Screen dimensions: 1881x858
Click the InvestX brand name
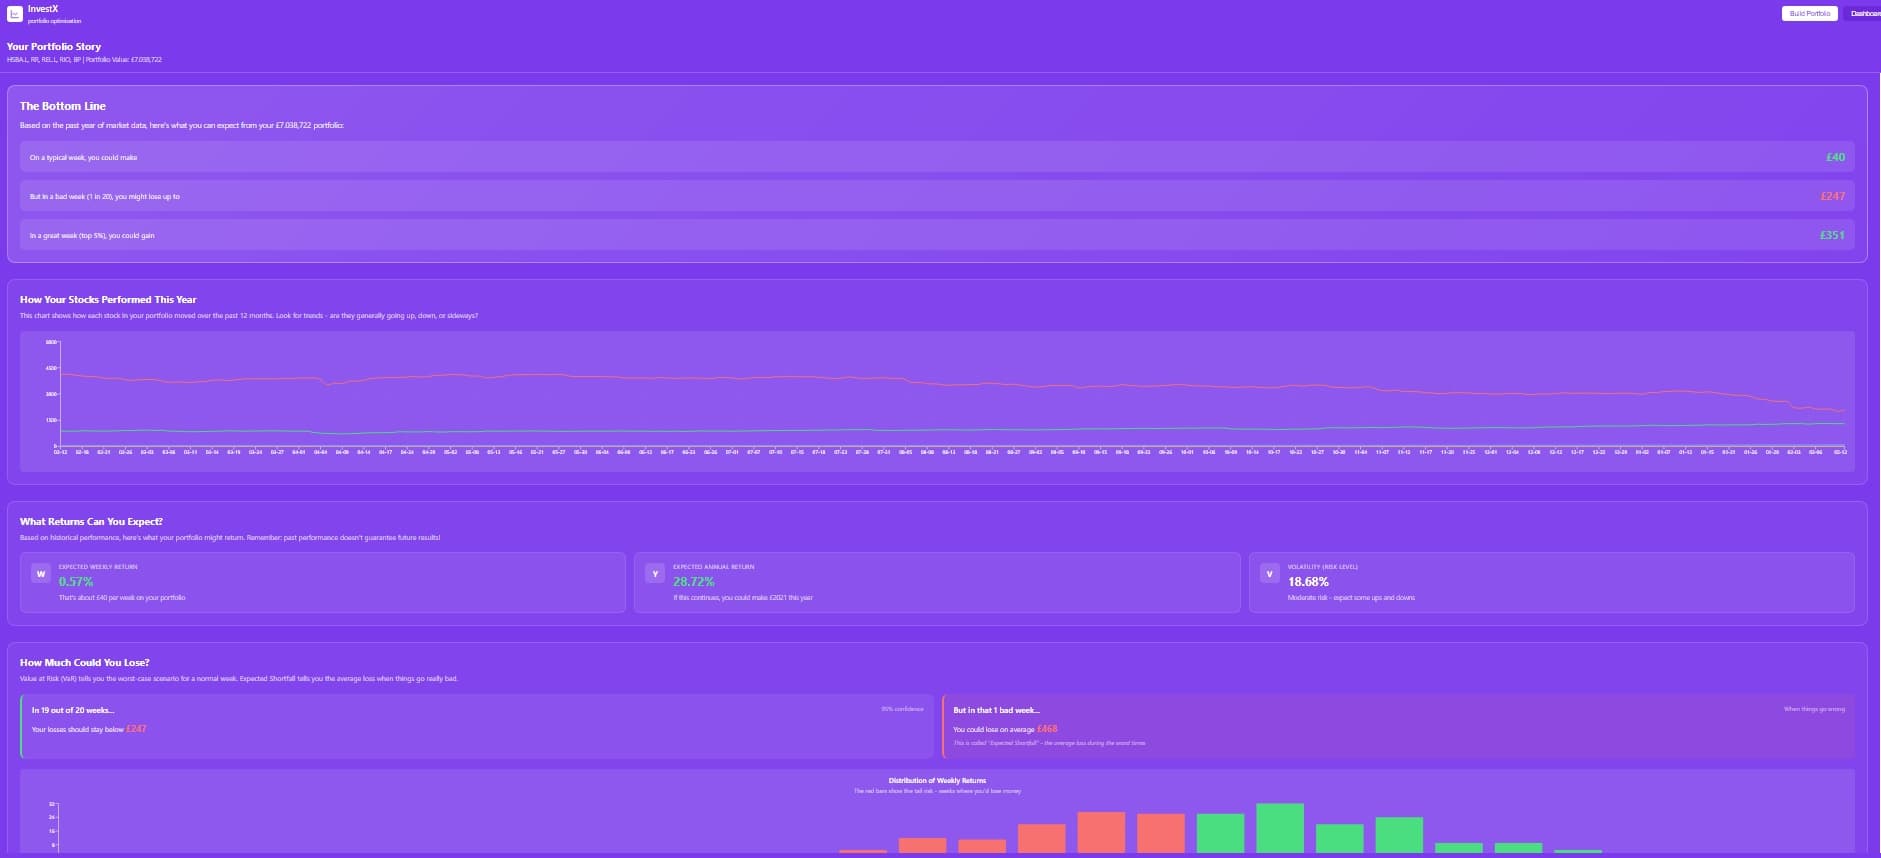point(43,9)
